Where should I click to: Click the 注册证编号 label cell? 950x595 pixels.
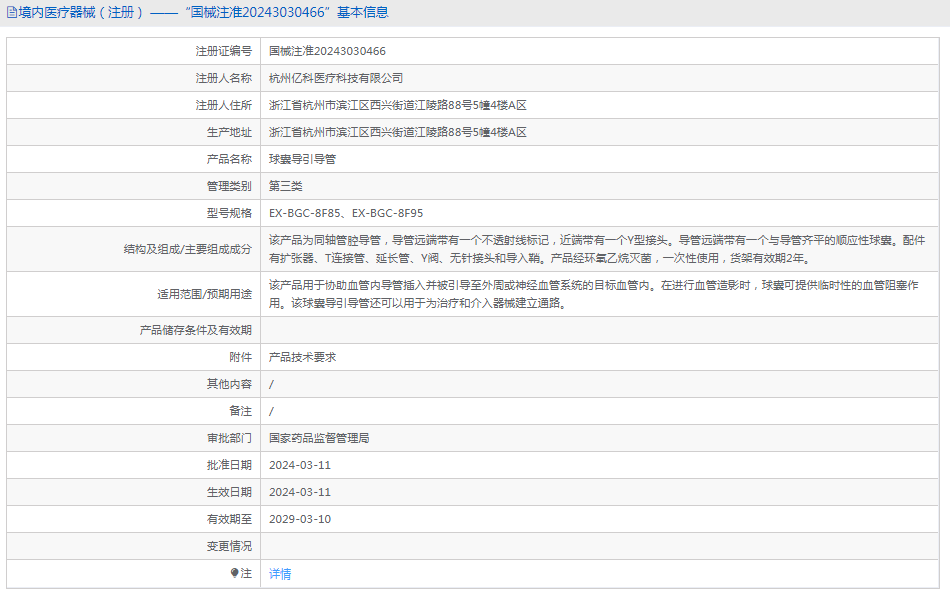tap(224, 52)
